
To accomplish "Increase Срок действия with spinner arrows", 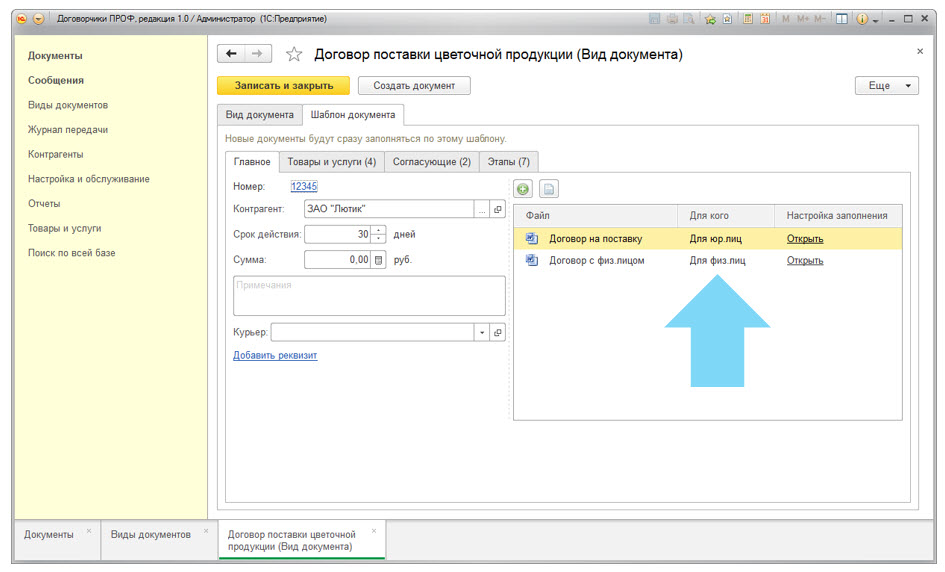I will pyautogui.click(x=378, y=230).
